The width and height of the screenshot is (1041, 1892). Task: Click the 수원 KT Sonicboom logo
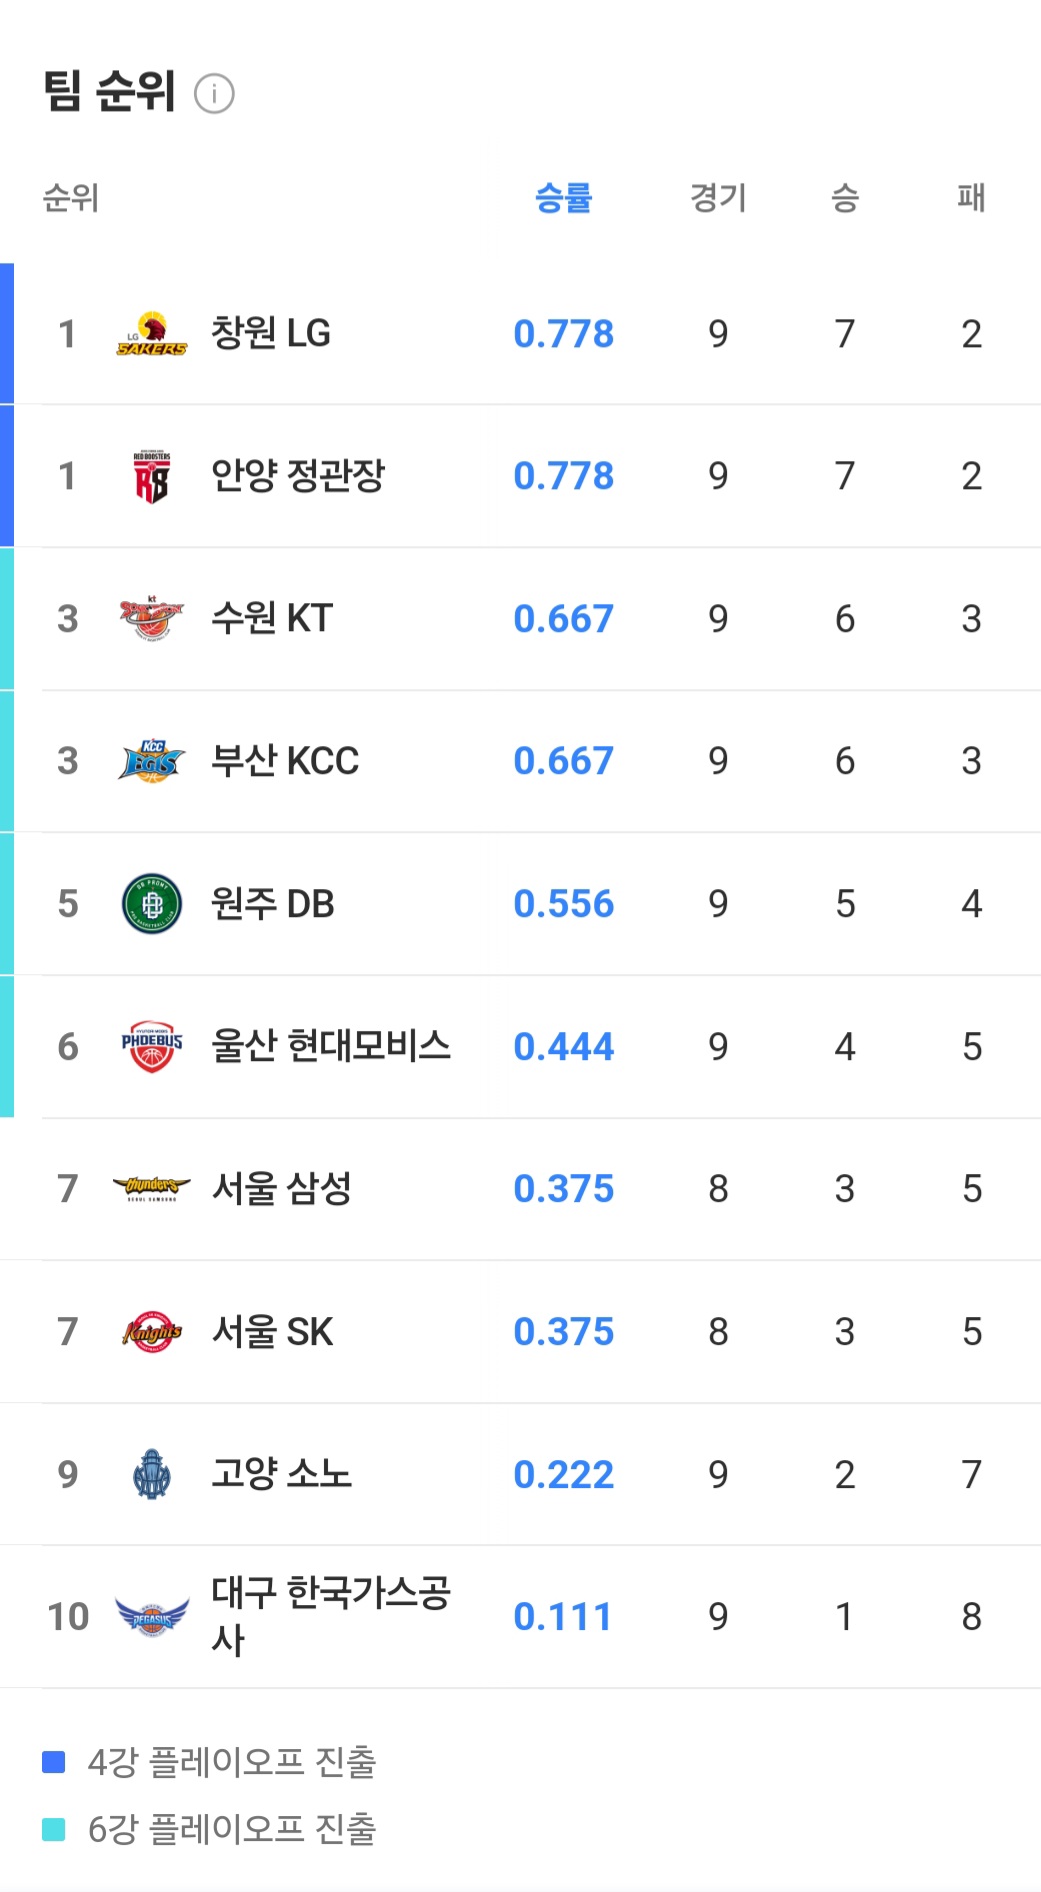tap(151, 618)
